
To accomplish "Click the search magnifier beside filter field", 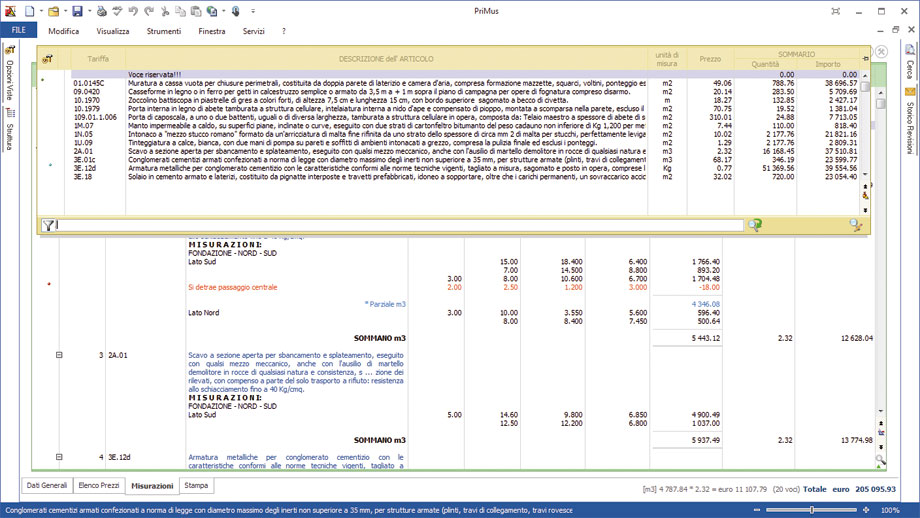I will pyautogui.click(x=755, y=225).
